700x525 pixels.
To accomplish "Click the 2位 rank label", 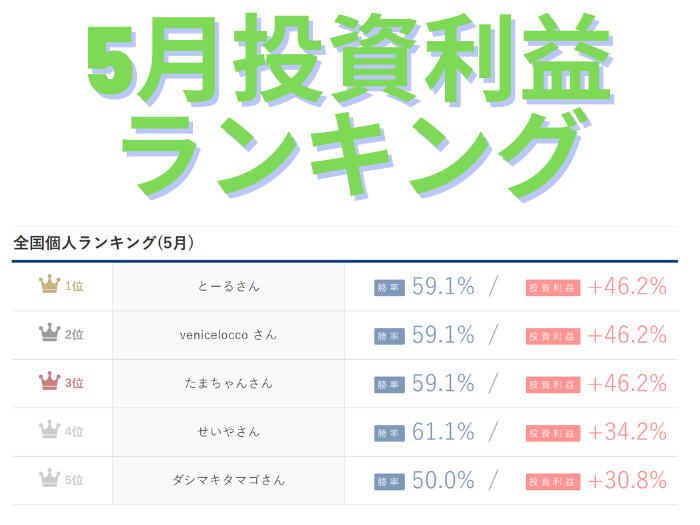I will pos(74,335).
